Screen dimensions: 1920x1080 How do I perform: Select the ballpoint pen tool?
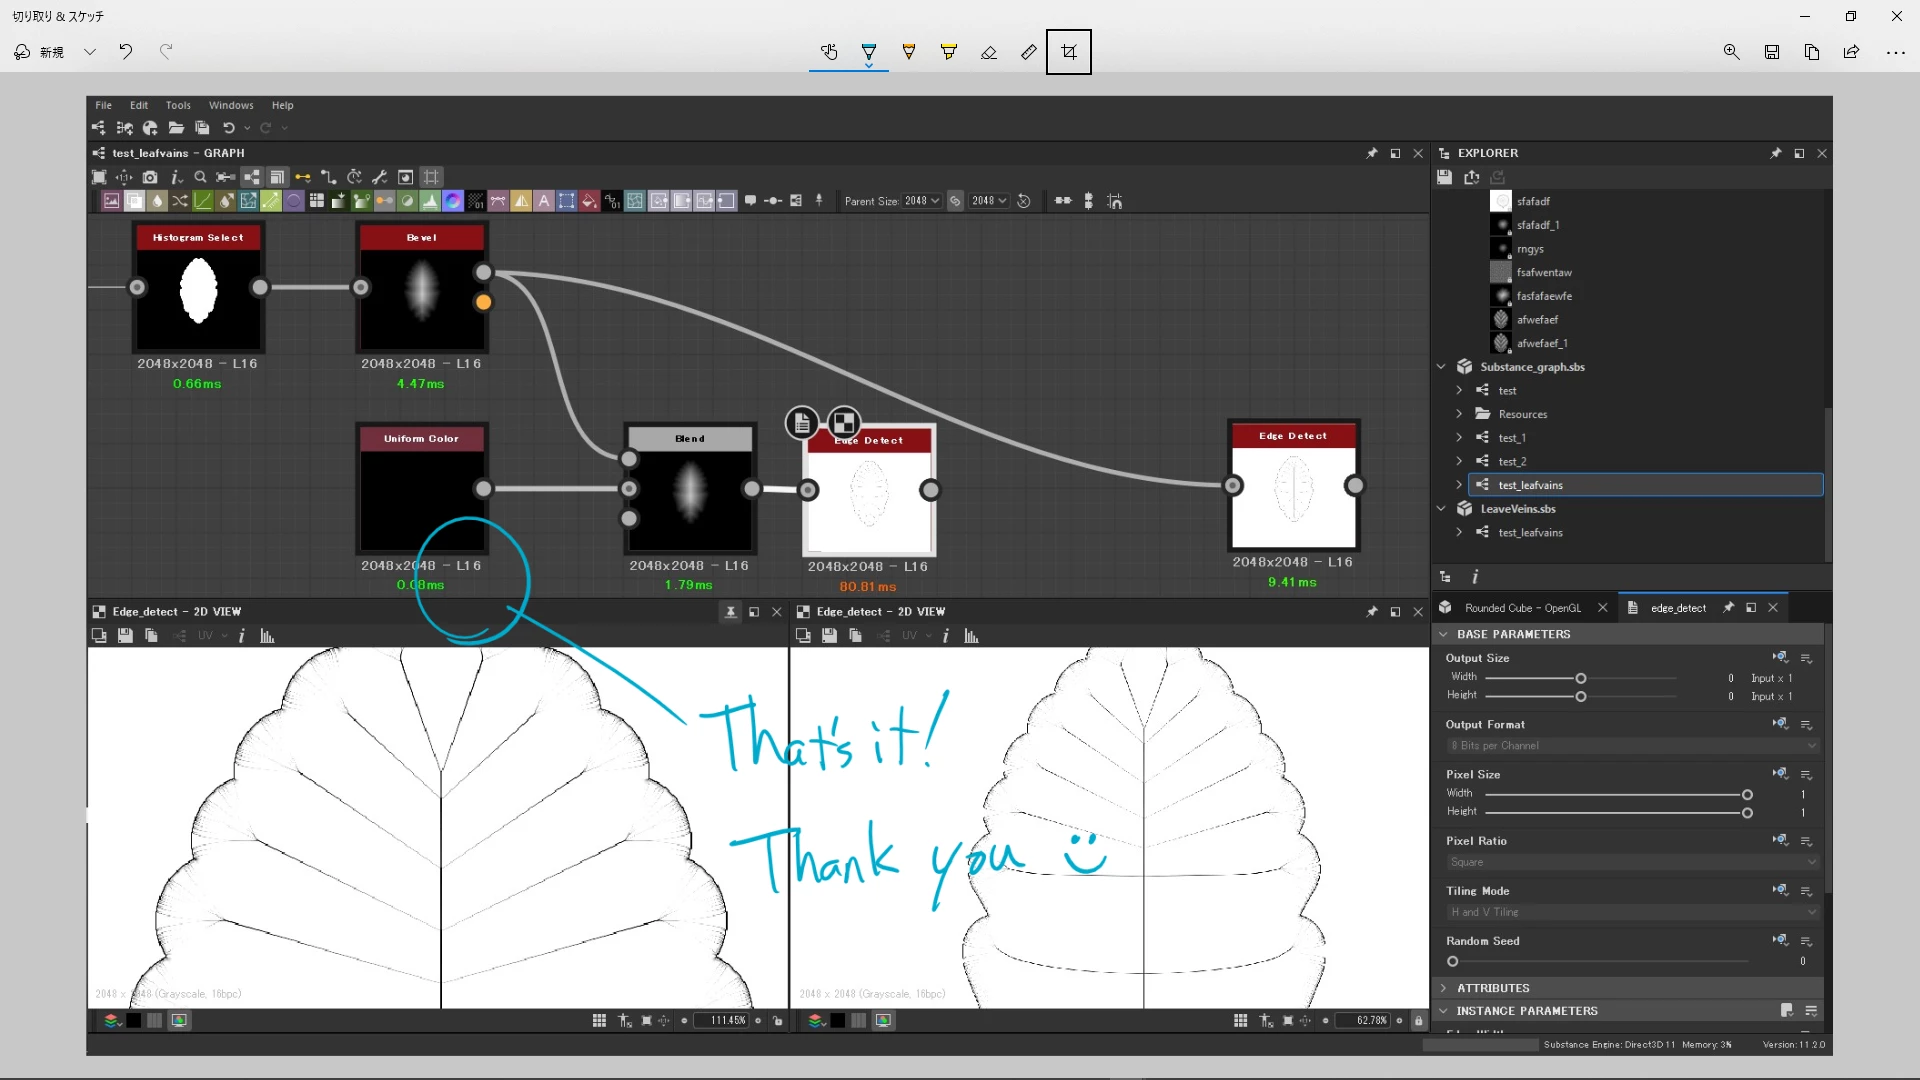pyautogui.click(x=868, y=52)
